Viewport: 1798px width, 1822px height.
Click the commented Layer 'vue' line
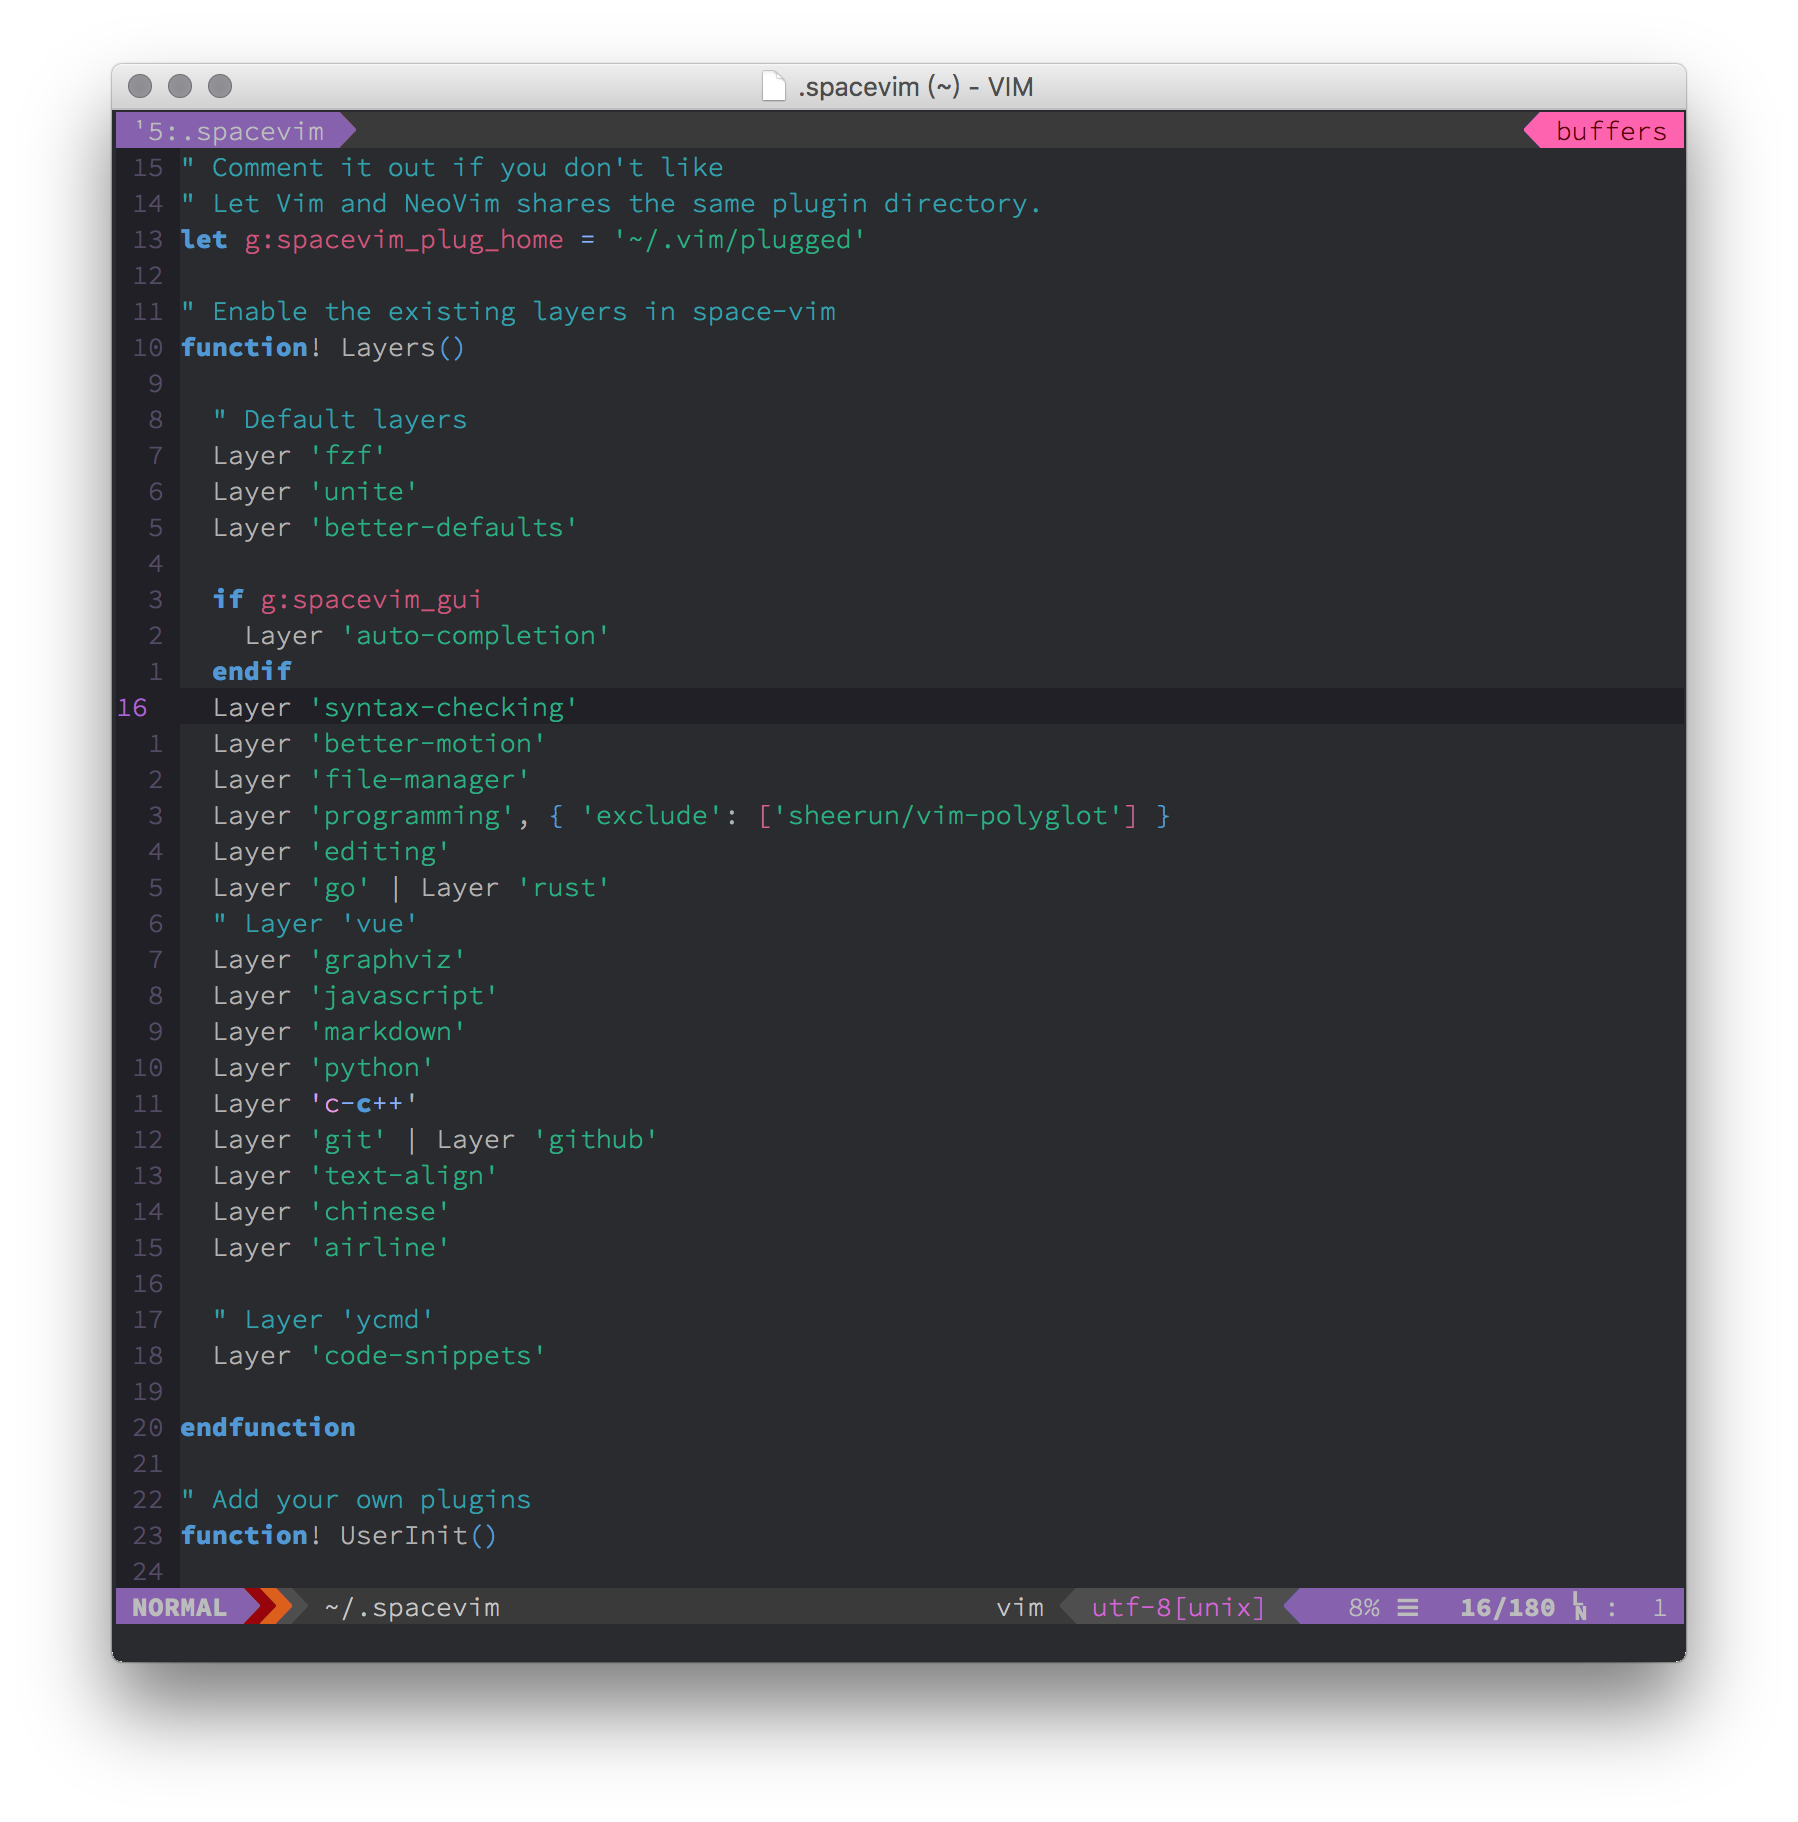[x=315, y=923]
